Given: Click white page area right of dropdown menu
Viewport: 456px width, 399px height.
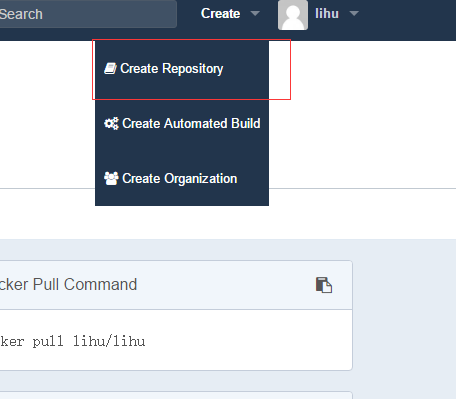Looking at the screenshot, I should [363, 133].
